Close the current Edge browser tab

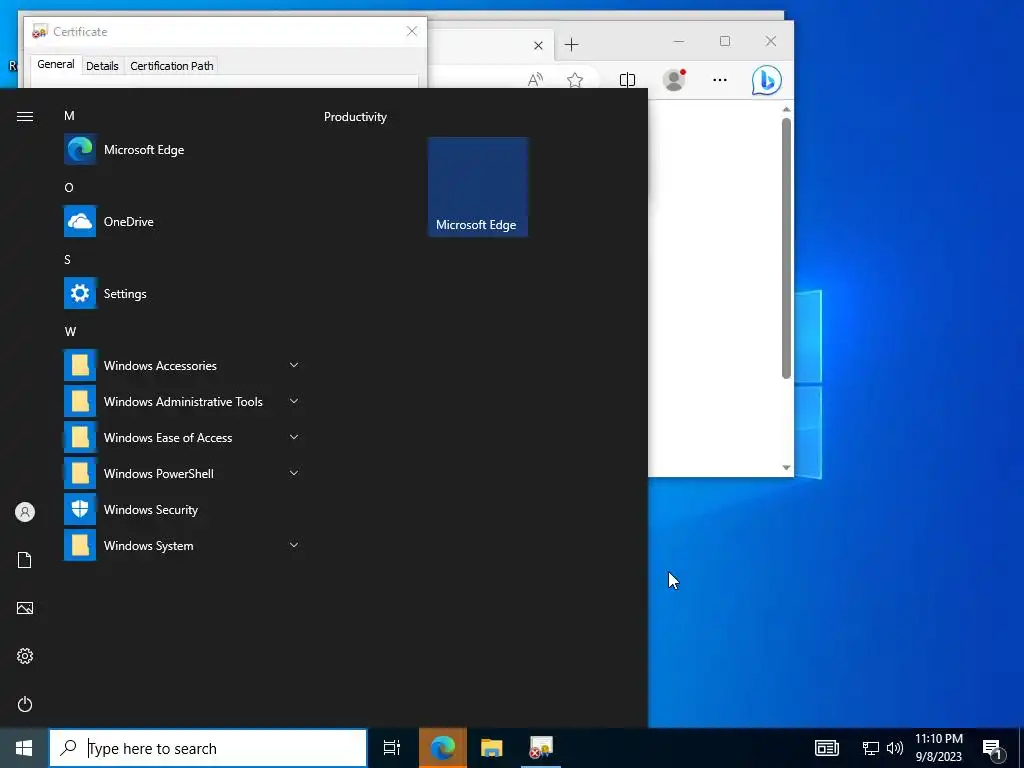[538, 45]
